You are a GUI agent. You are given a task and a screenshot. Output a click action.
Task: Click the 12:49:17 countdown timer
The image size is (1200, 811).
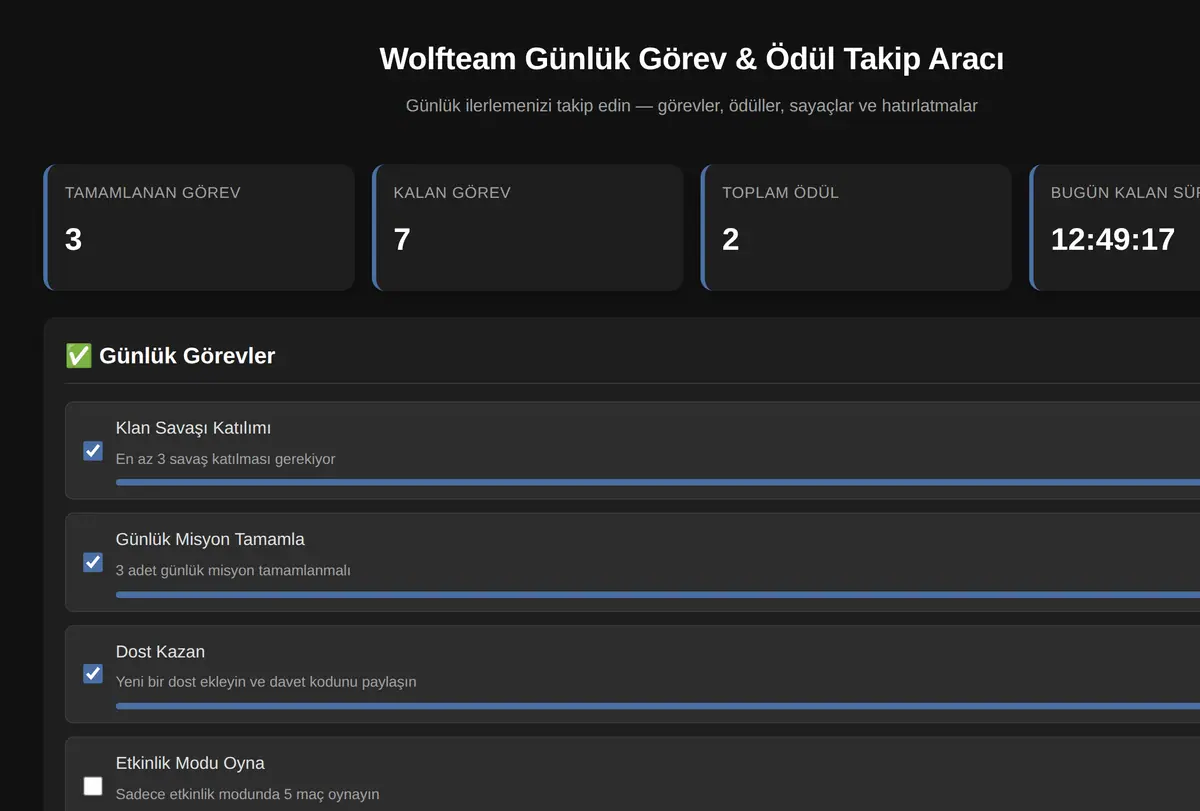pos(1112,240)
